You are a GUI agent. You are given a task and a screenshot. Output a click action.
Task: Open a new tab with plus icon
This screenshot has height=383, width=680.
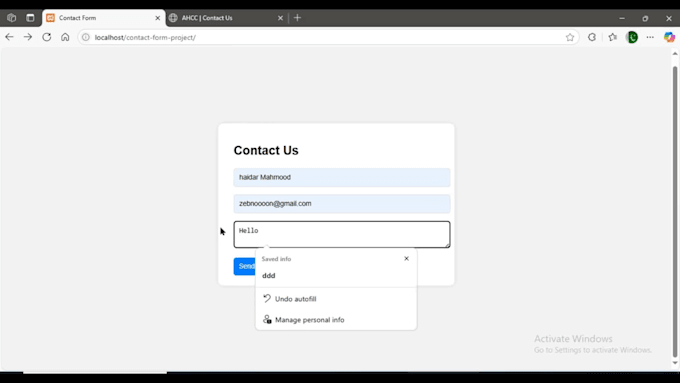pos(298,18)
